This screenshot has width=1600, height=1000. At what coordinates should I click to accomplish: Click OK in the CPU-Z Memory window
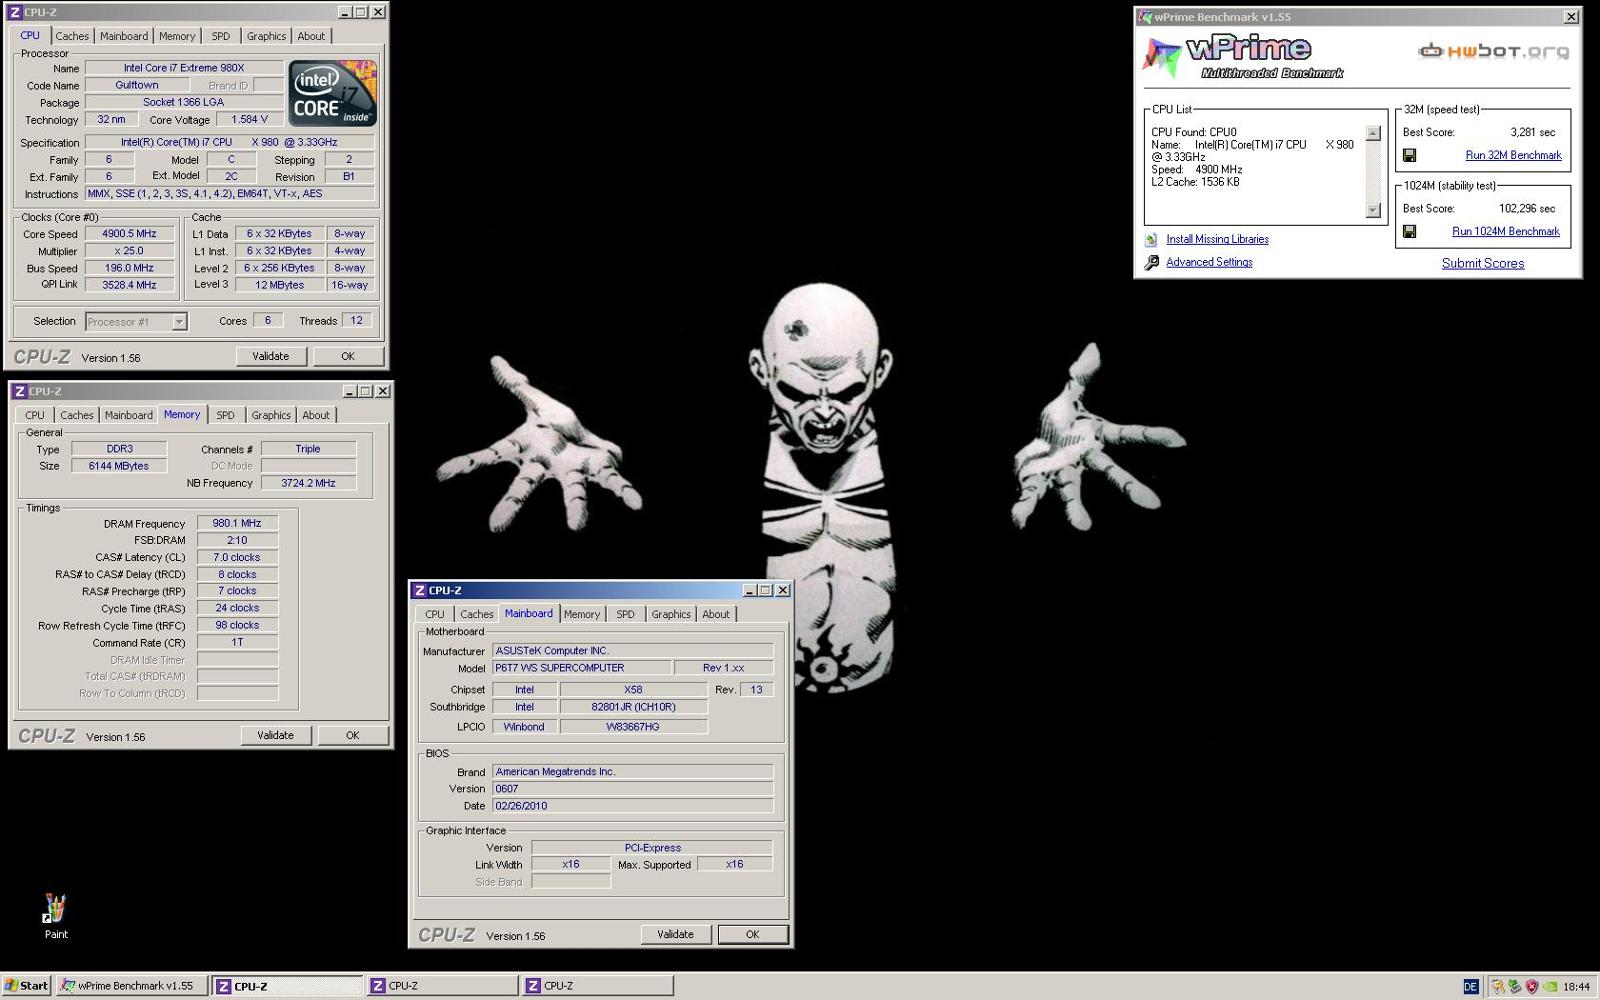353,735
